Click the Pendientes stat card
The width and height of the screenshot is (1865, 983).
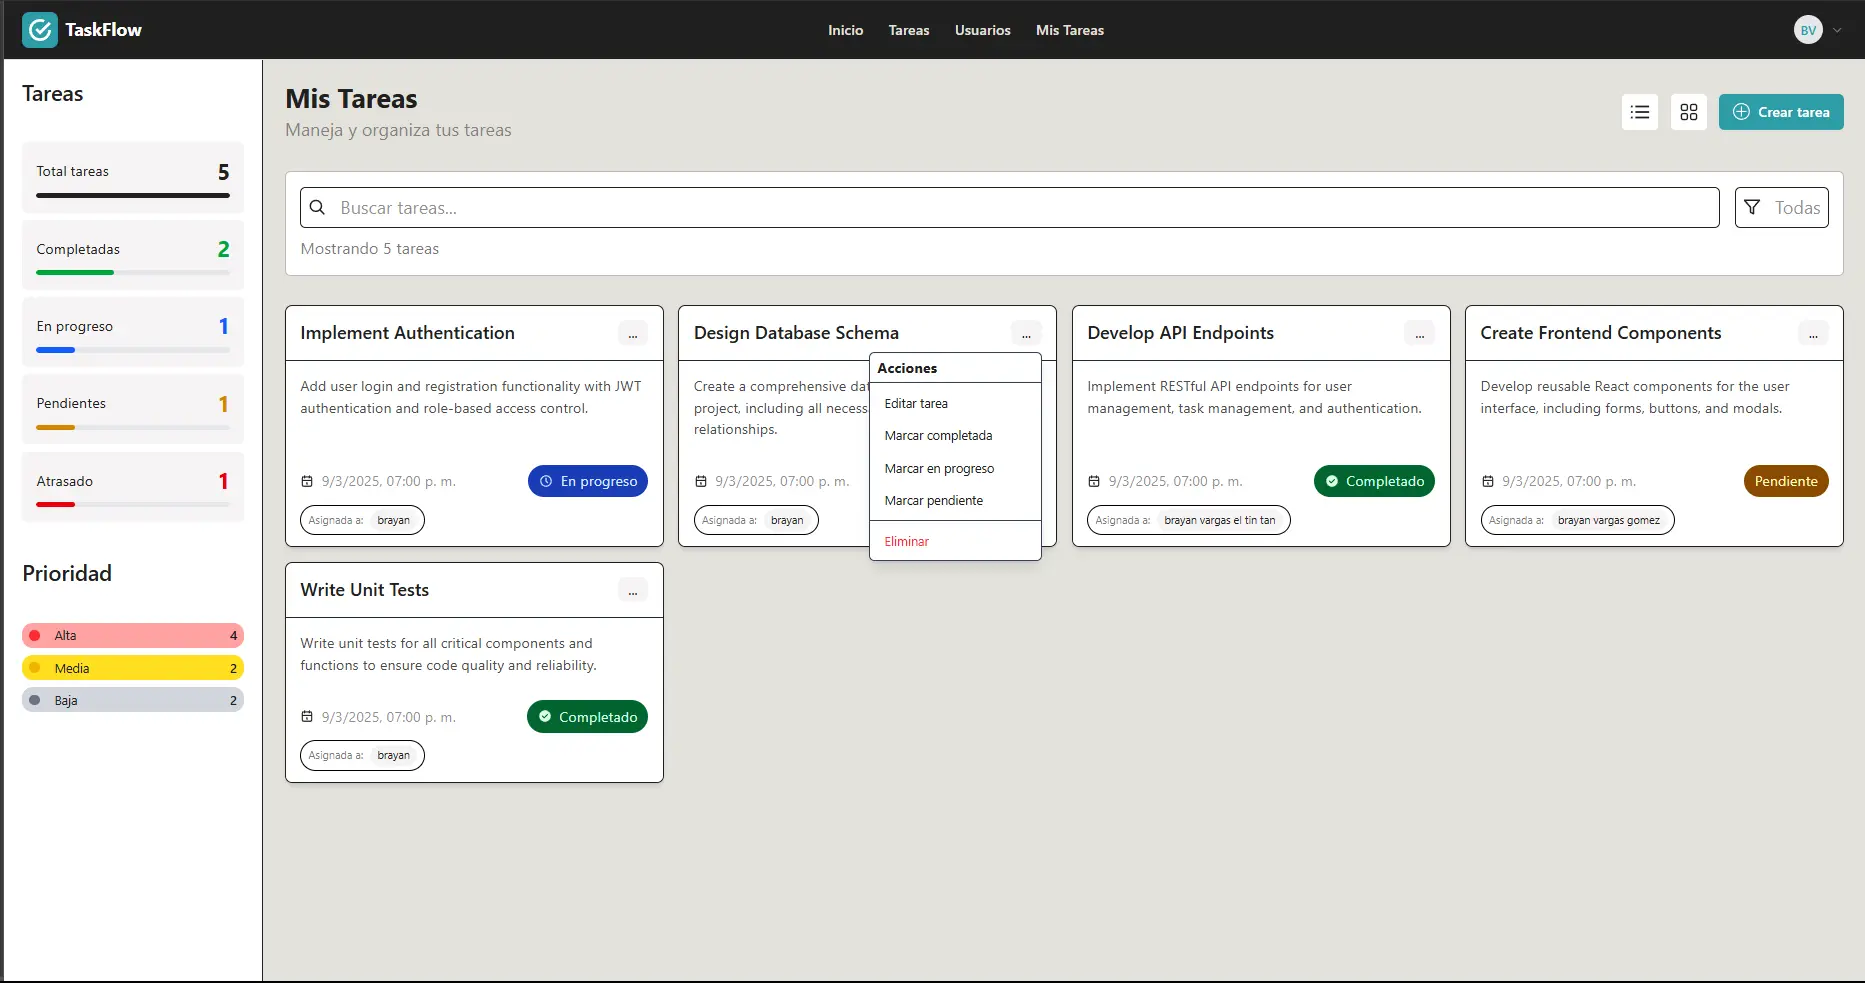tap(133, 409)
